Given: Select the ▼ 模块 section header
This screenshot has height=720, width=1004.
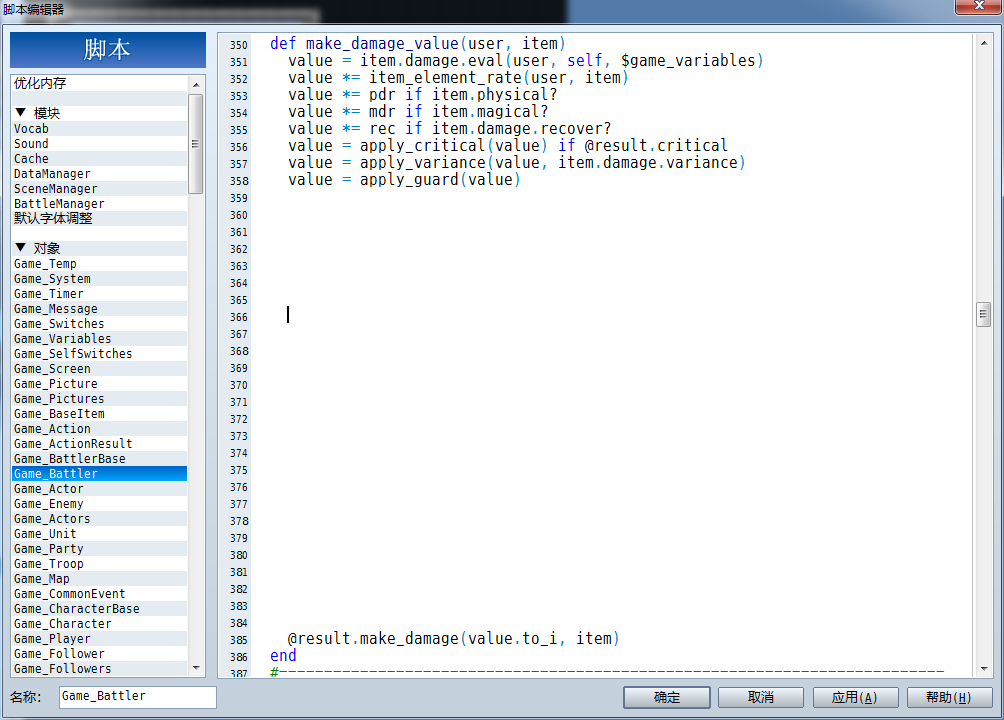Looking at the screenshot, I should (x=100, y=113).
